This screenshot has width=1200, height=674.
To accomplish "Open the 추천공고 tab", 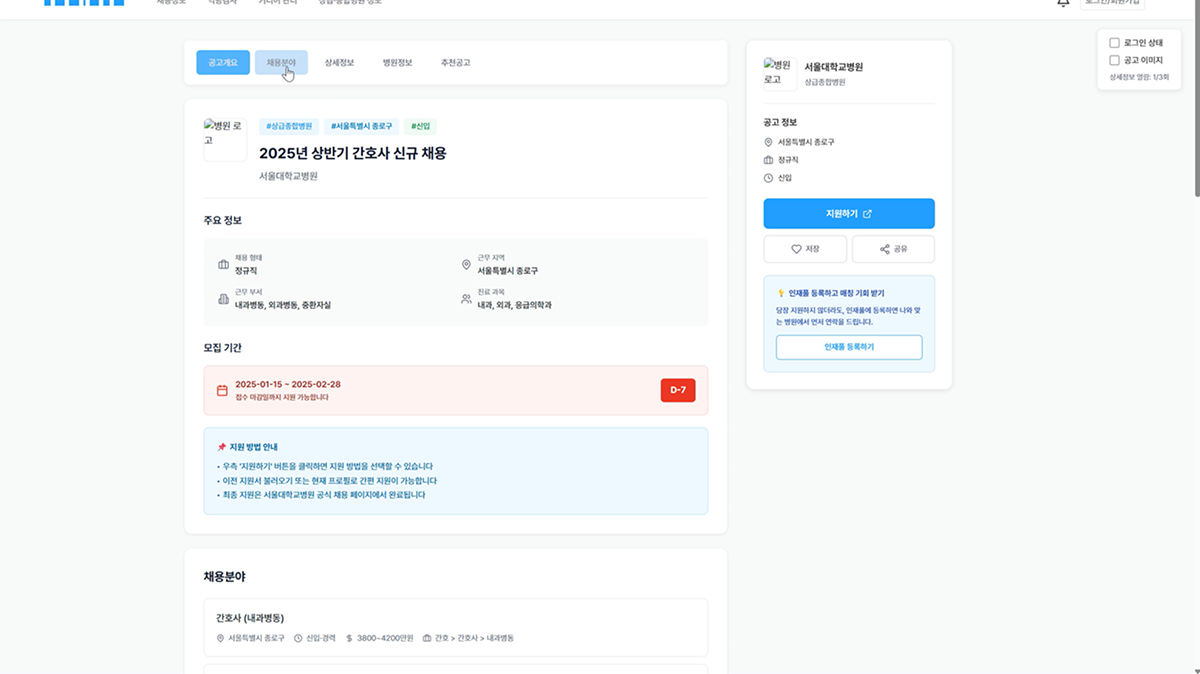I will 455,62.
